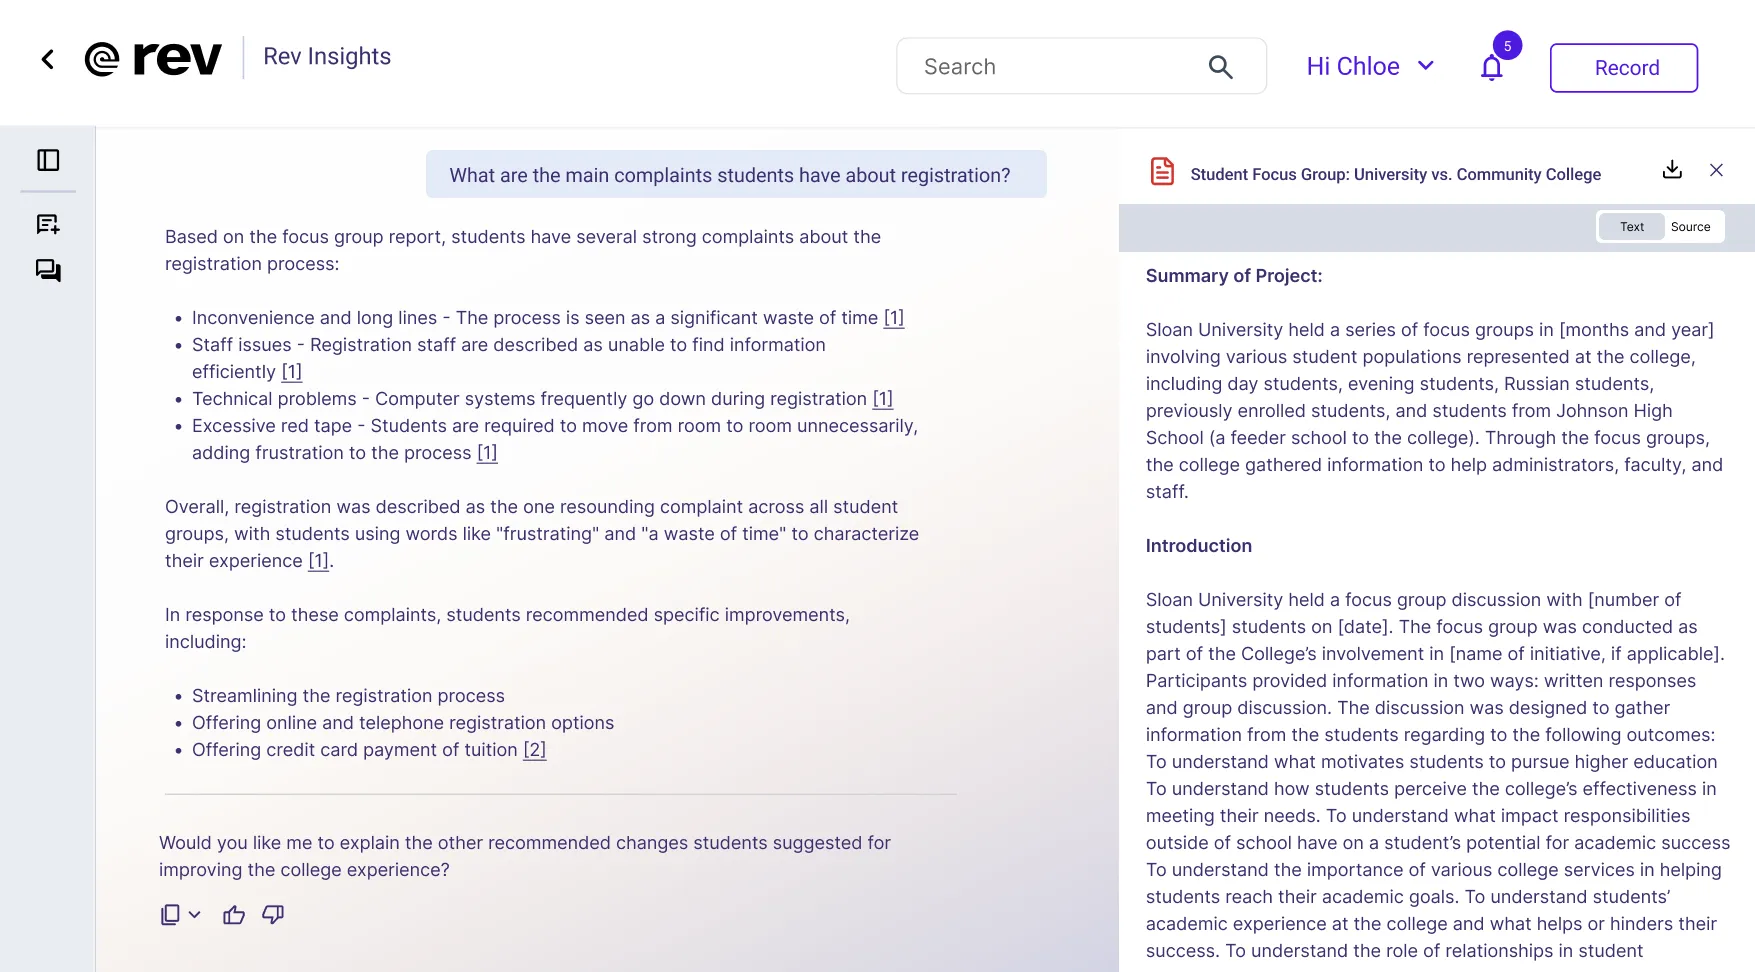The width and height of the screenshot is (1755, 972).
Task: Open the chat history icon
Action: tap(48, 270)
